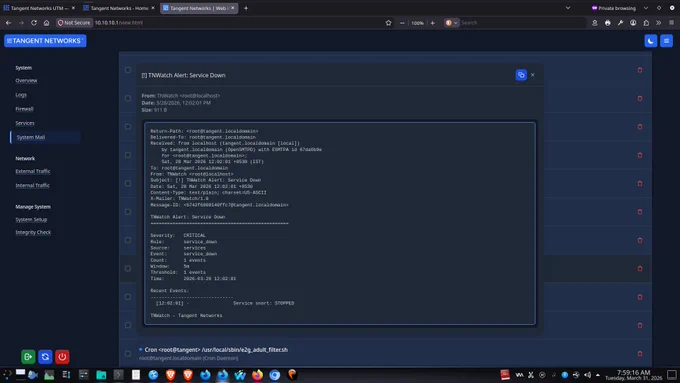680x383 pixels.
Task: Click the red power-off button in sidebar
Action: coord(62,357)
